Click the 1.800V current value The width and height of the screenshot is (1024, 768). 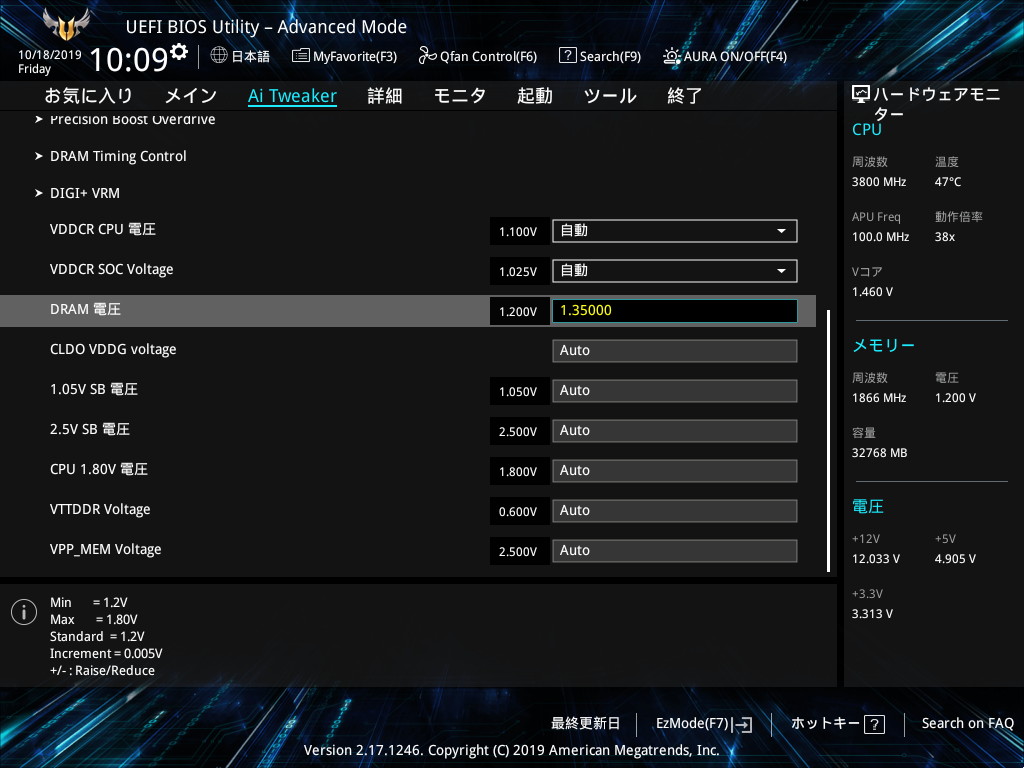coord(518,472)
